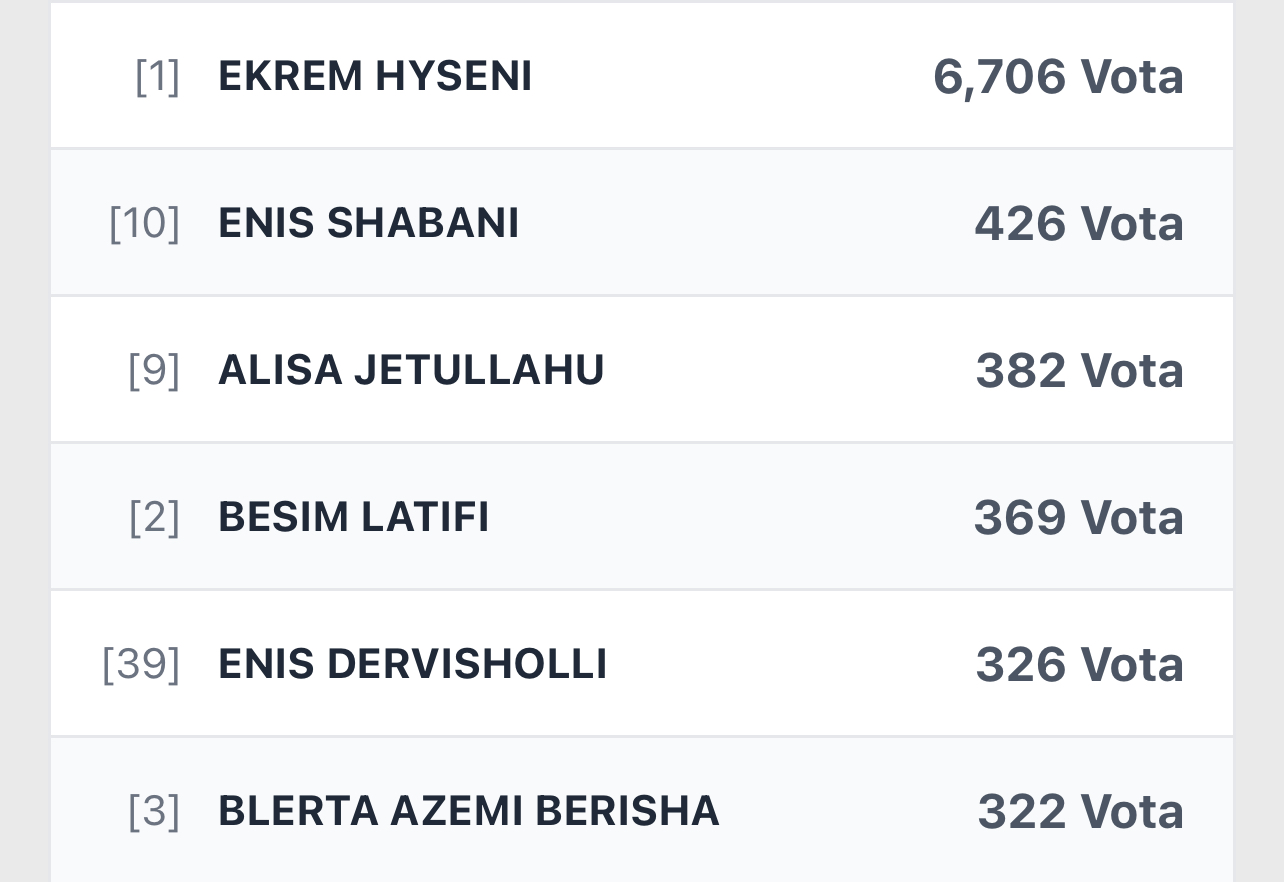The height and width of the screenshot is (882, 1284).
Task: Click the EKREM HYSENI candidate name
Action: tap(375, 77)
